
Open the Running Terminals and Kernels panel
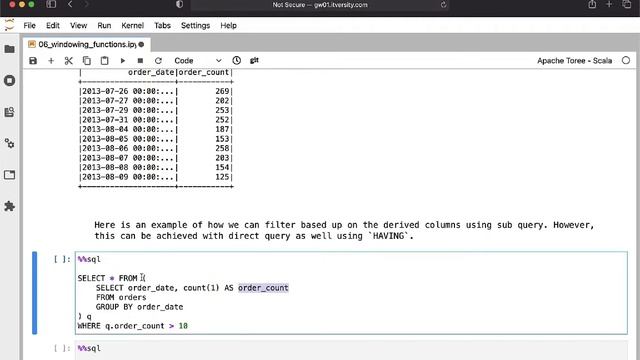point(9,80)
